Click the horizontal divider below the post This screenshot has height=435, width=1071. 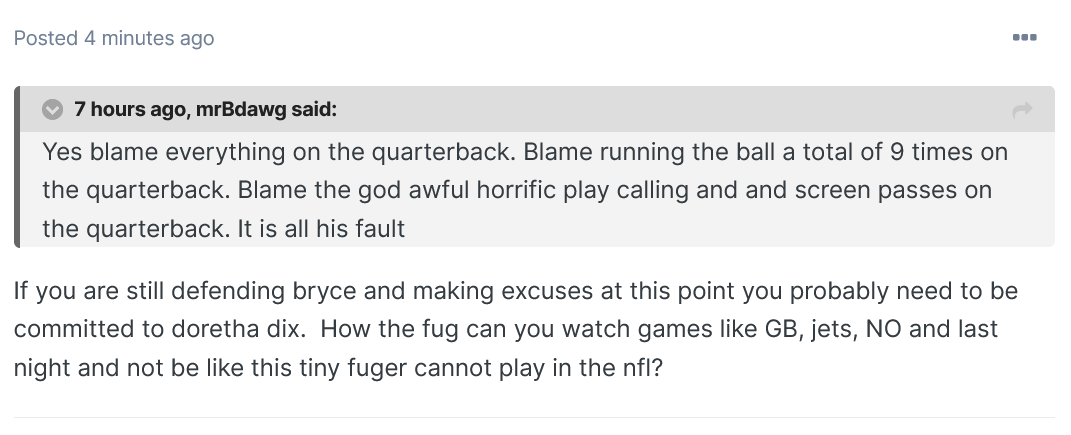535,417
